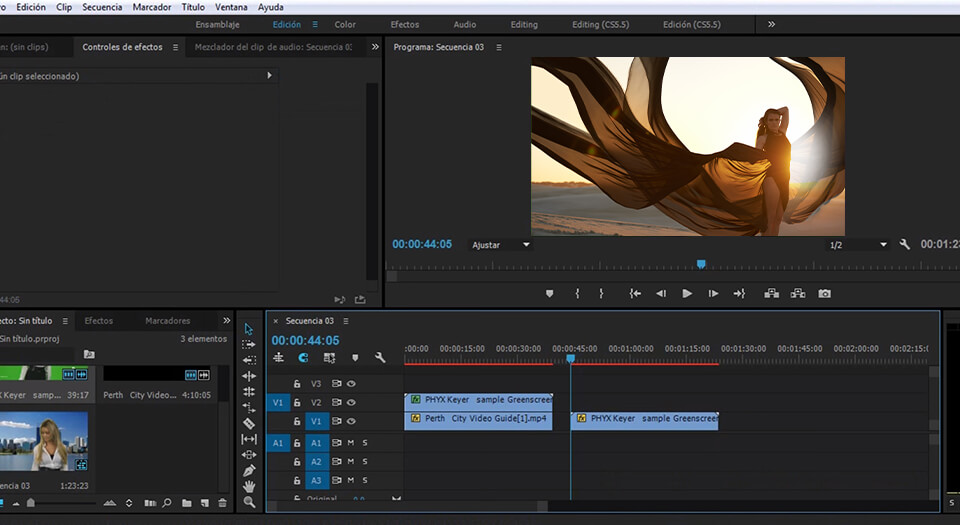Select the Hand tool
The height and width of the screenshot is (525, 960).
pos(249,486)
